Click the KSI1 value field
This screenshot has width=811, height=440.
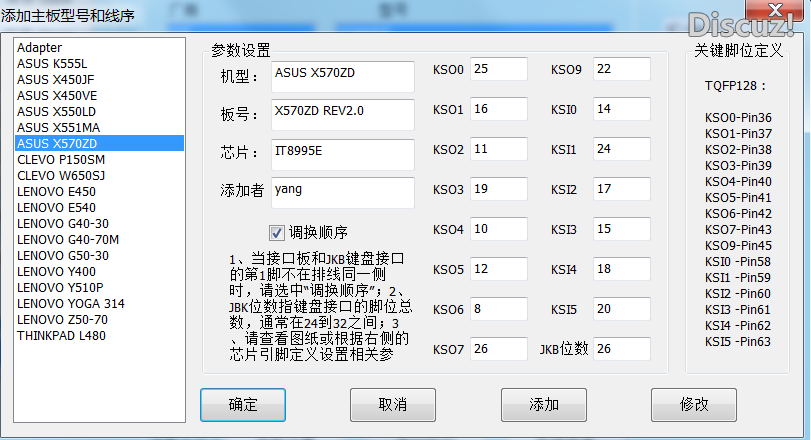(622, 149)
